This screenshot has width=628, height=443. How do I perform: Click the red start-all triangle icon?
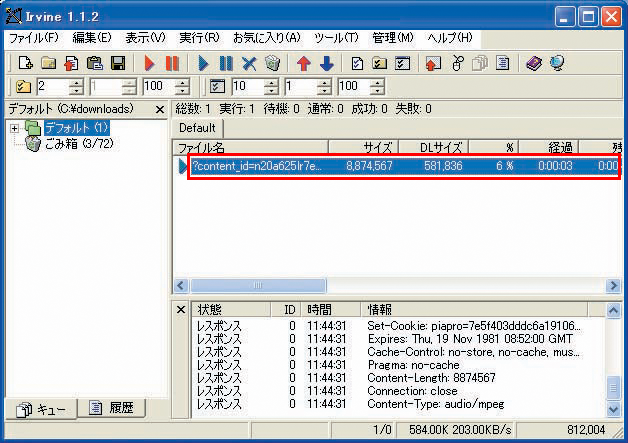(x=149, y=63)
